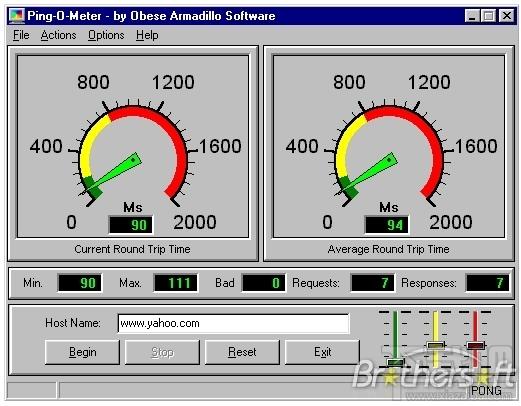The width and height of the screenshot is (521, 406).
Task: Click the red threshold slider handle
Action: (475, 345)
